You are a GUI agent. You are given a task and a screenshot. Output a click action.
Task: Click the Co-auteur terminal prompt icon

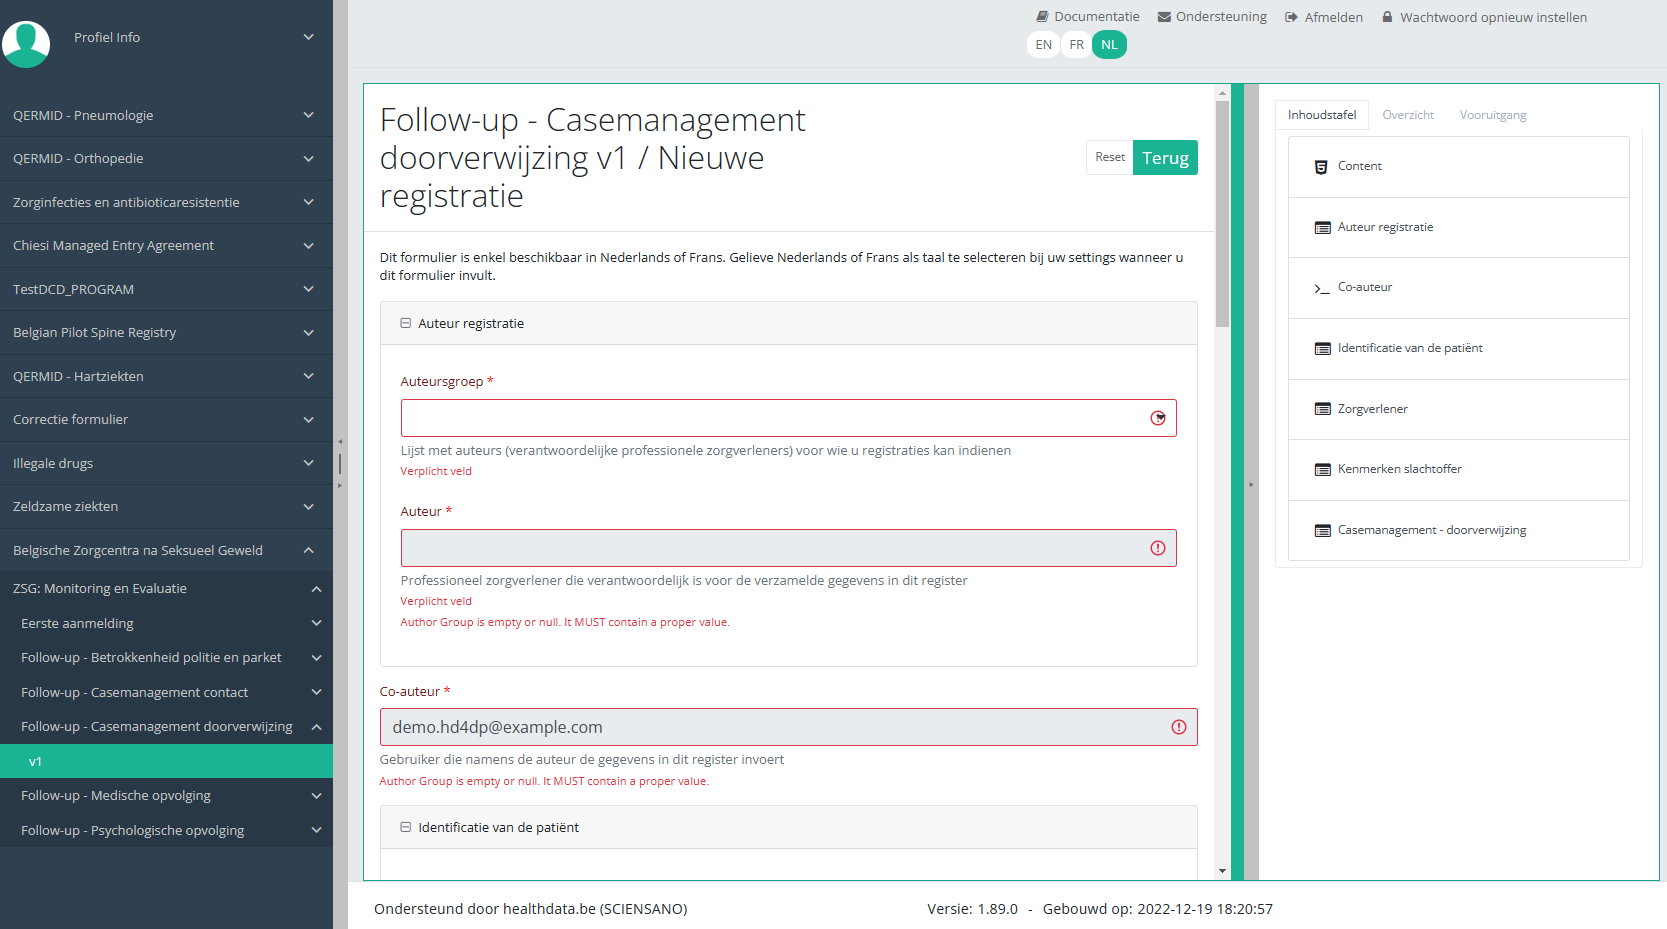click(1322, 288)
